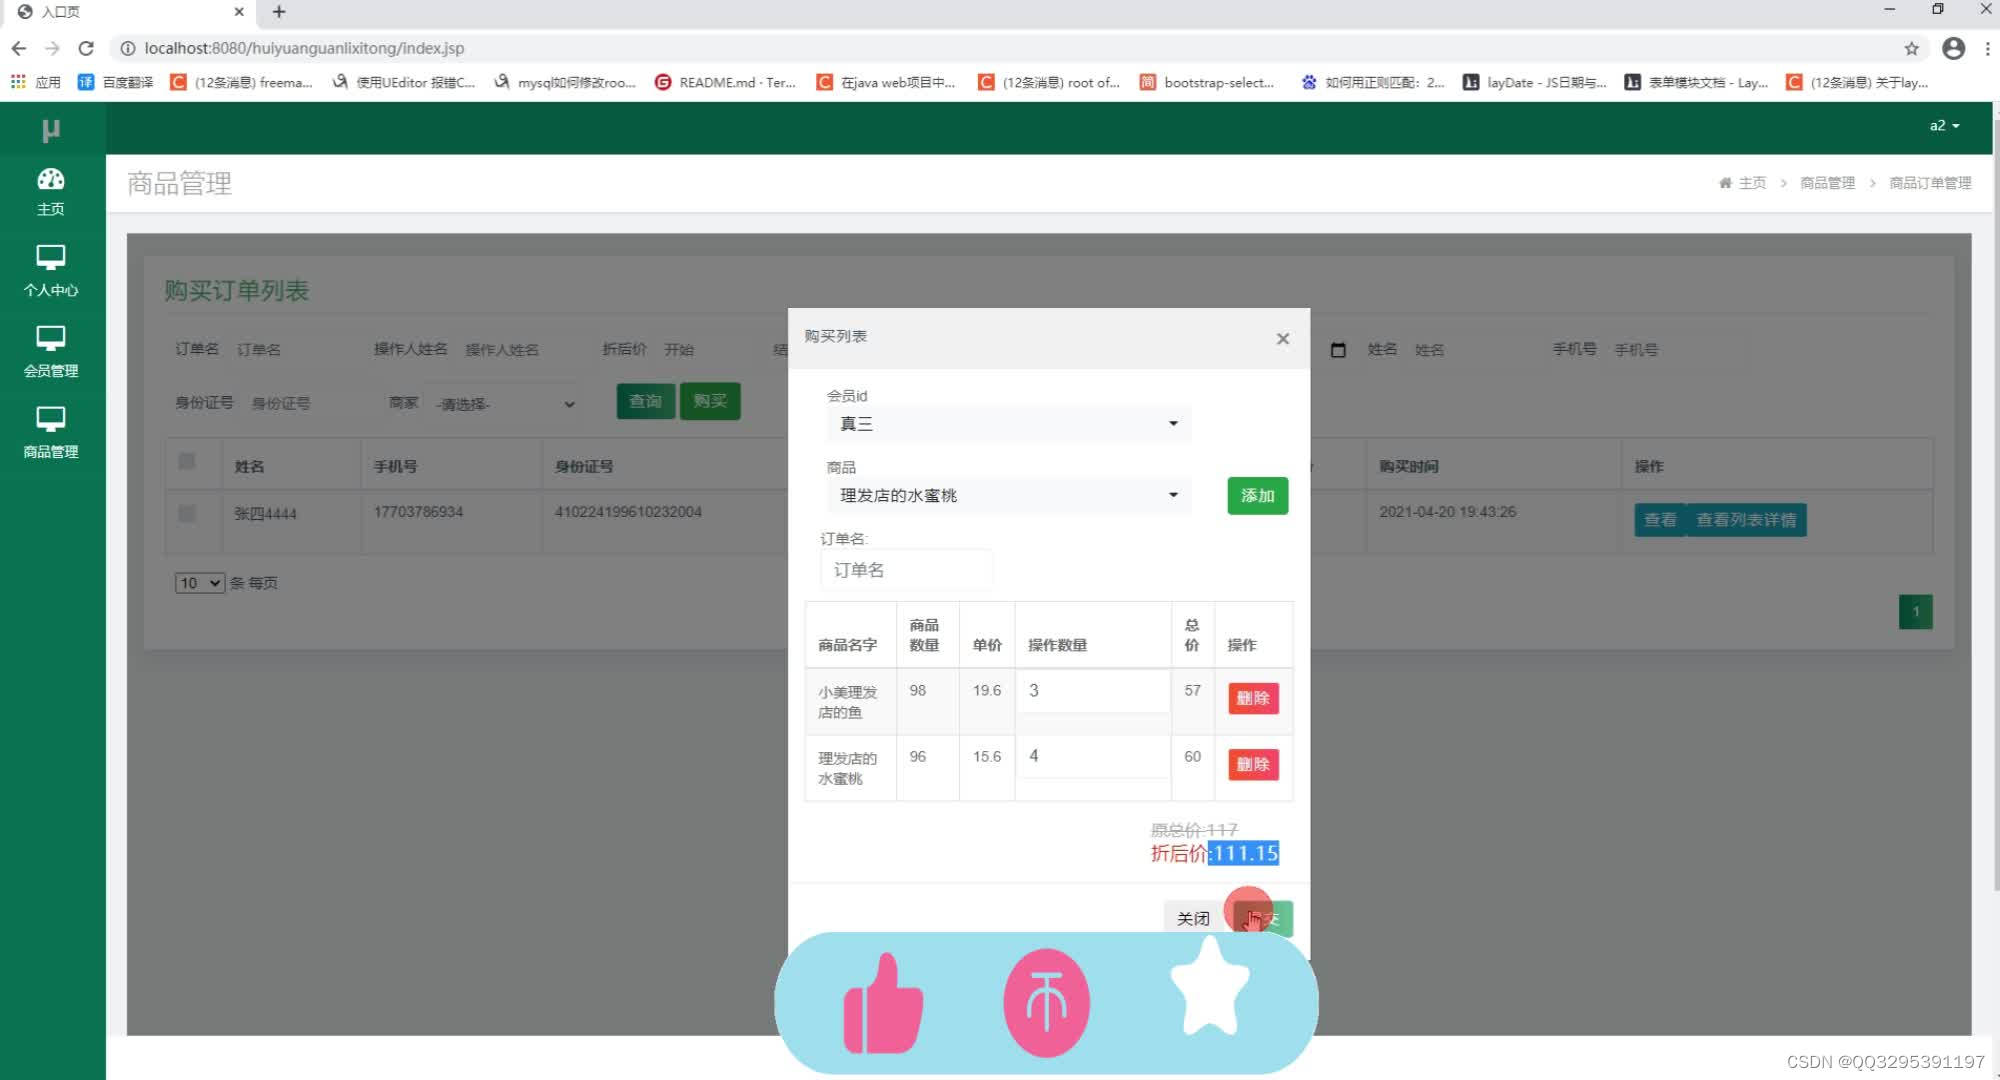This screenshot has height=1080, width=2000.
Task: Click the 购买 button in filter bar
Action: [x=710, y=401]
